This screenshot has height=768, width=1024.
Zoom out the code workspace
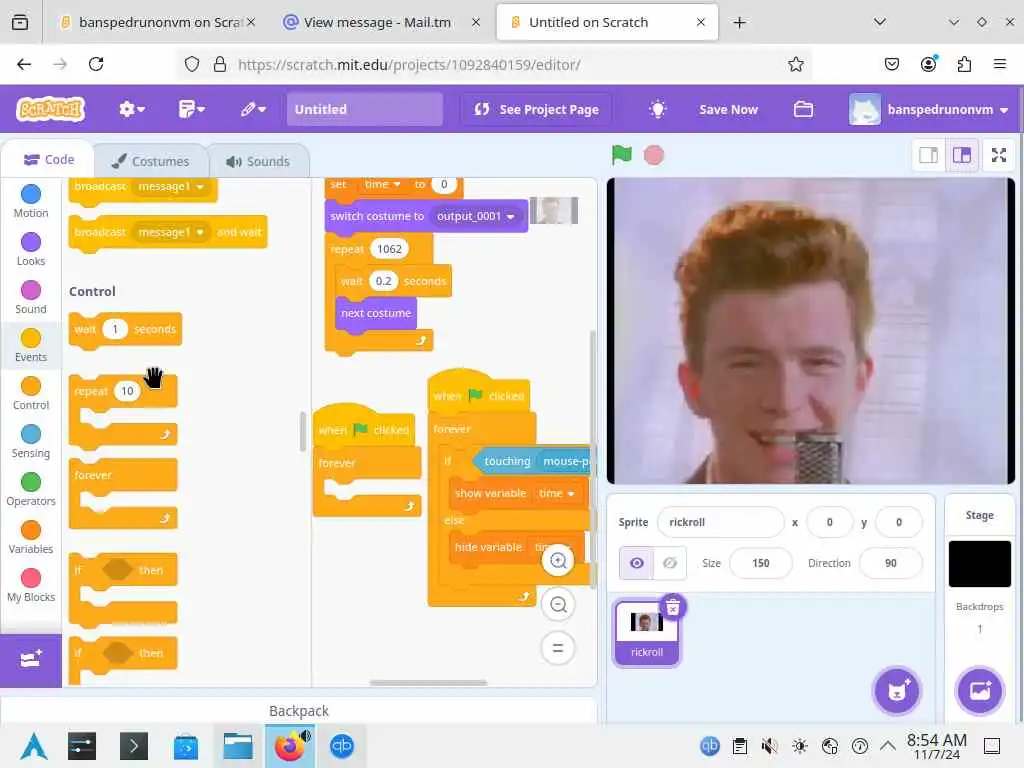click(x=558, y=605)
